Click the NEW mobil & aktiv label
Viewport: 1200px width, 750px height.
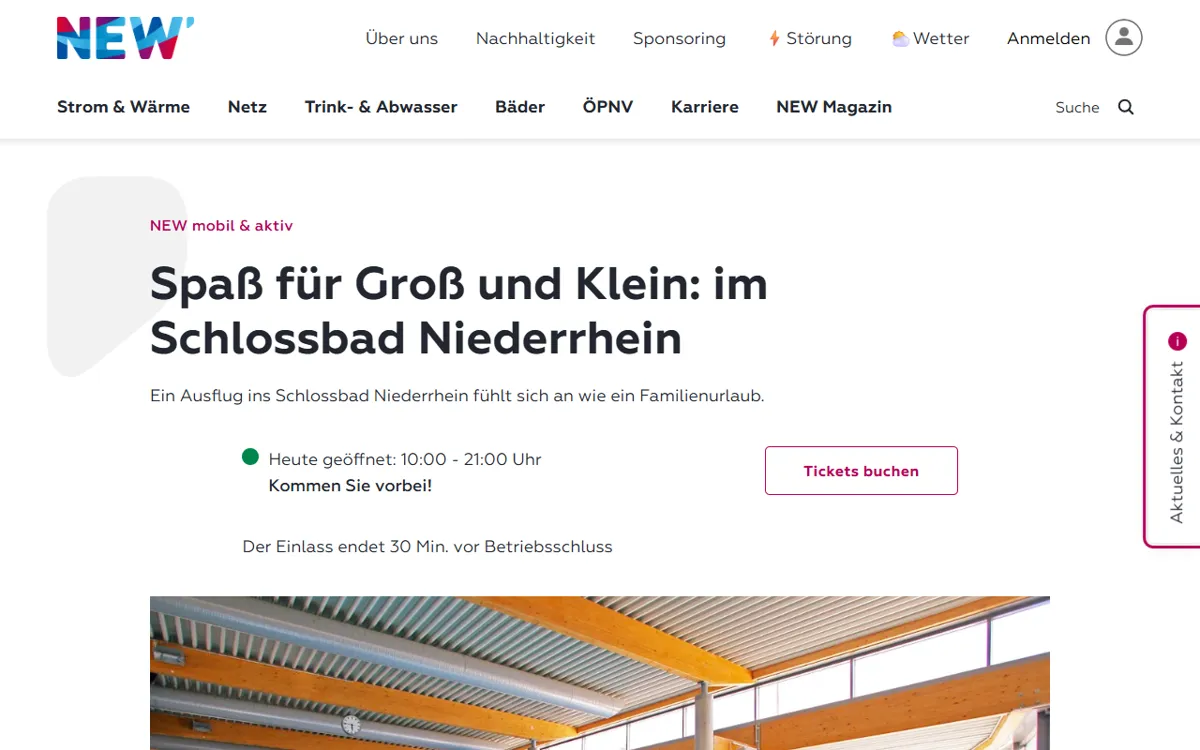click(x=221, y=226)
